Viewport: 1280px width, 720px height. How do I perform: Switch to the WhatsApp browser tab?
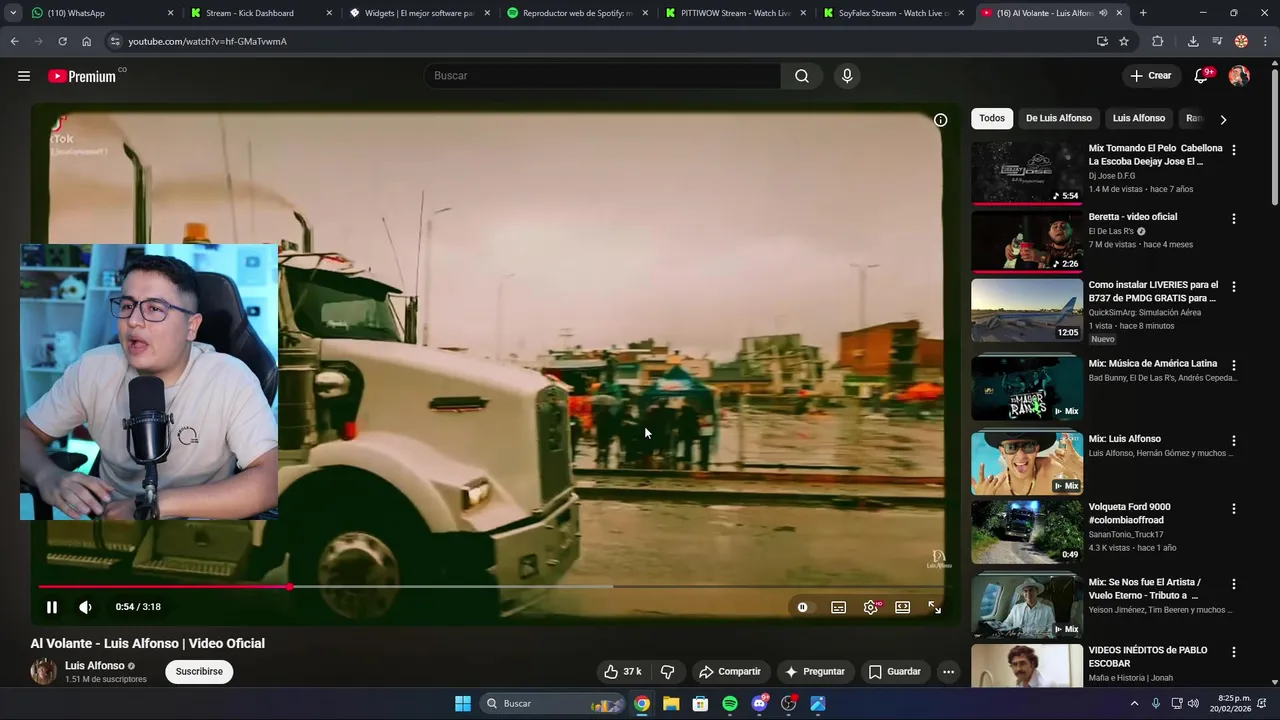coord(100,13)
